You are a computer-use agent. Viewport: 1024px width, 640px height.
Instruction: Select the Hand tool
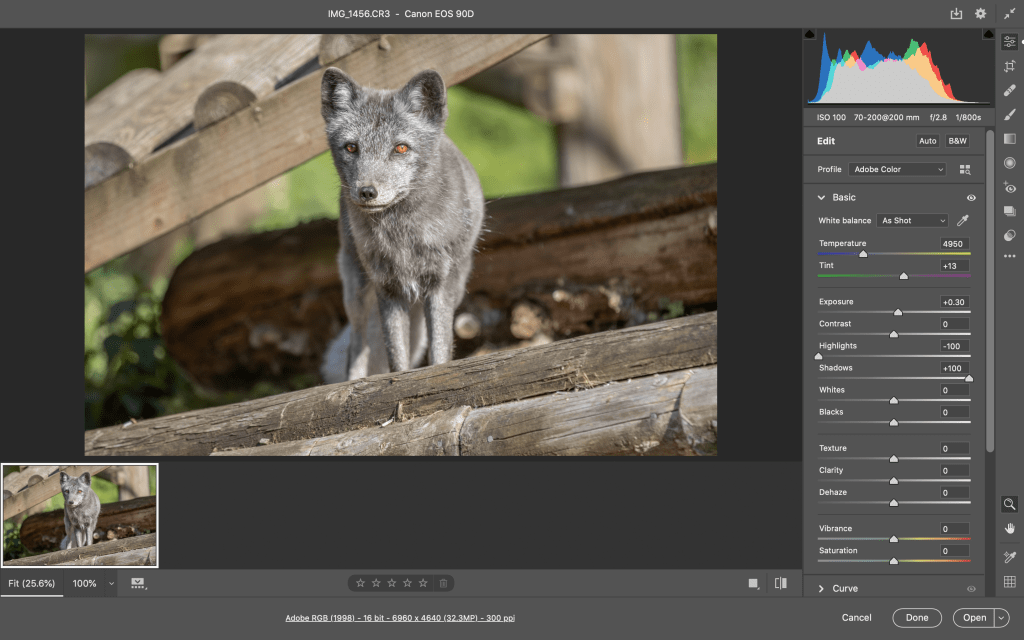tap(1010, 528)
